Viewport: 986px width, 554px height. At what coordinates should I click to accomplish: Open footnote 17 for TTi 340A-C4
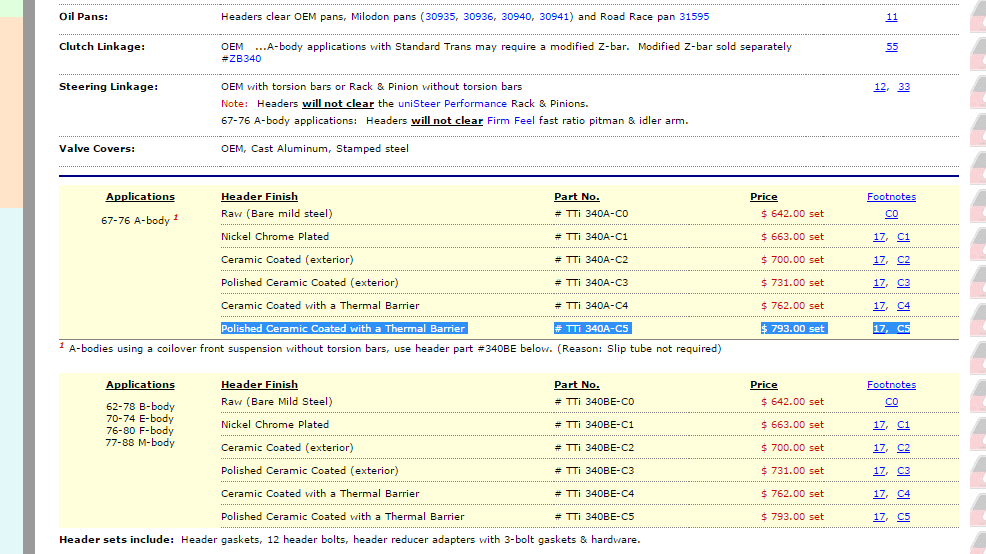[879, 306]
